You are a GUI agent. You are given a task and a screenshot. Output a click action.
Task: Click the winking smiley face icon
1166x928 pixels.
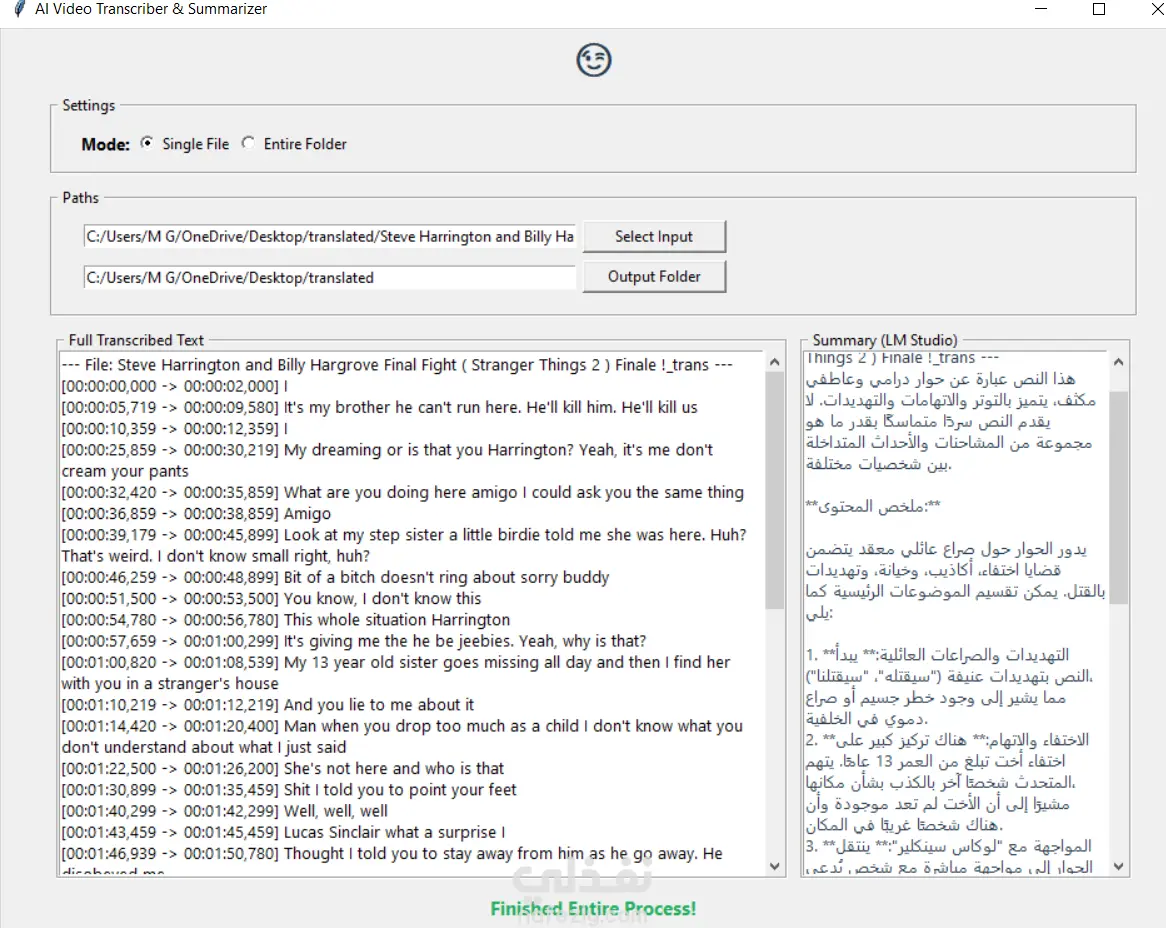click(x=593, y=59)
